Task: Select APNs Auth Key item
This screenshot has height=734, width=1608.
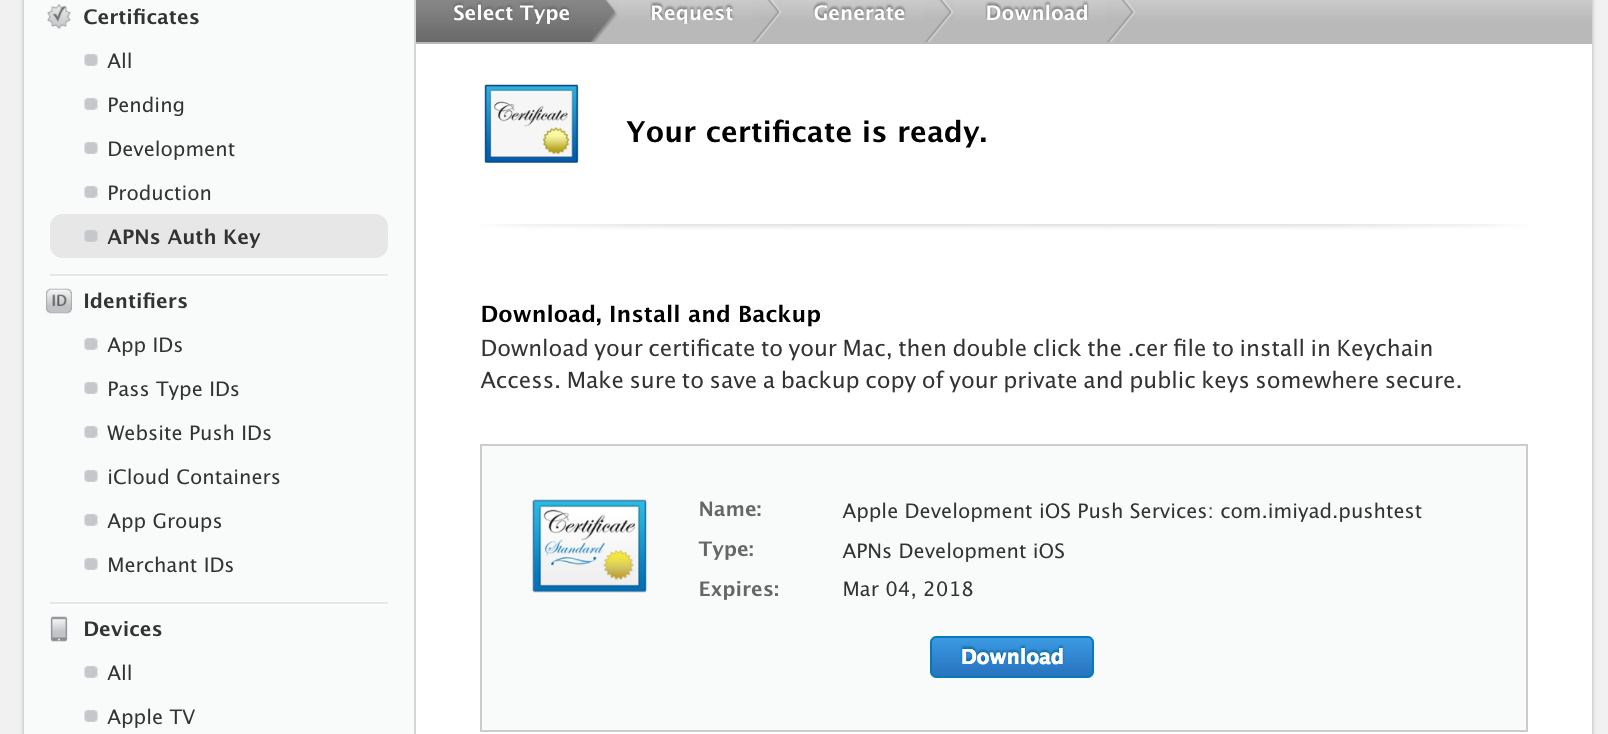Action: (x=219, y=236)
